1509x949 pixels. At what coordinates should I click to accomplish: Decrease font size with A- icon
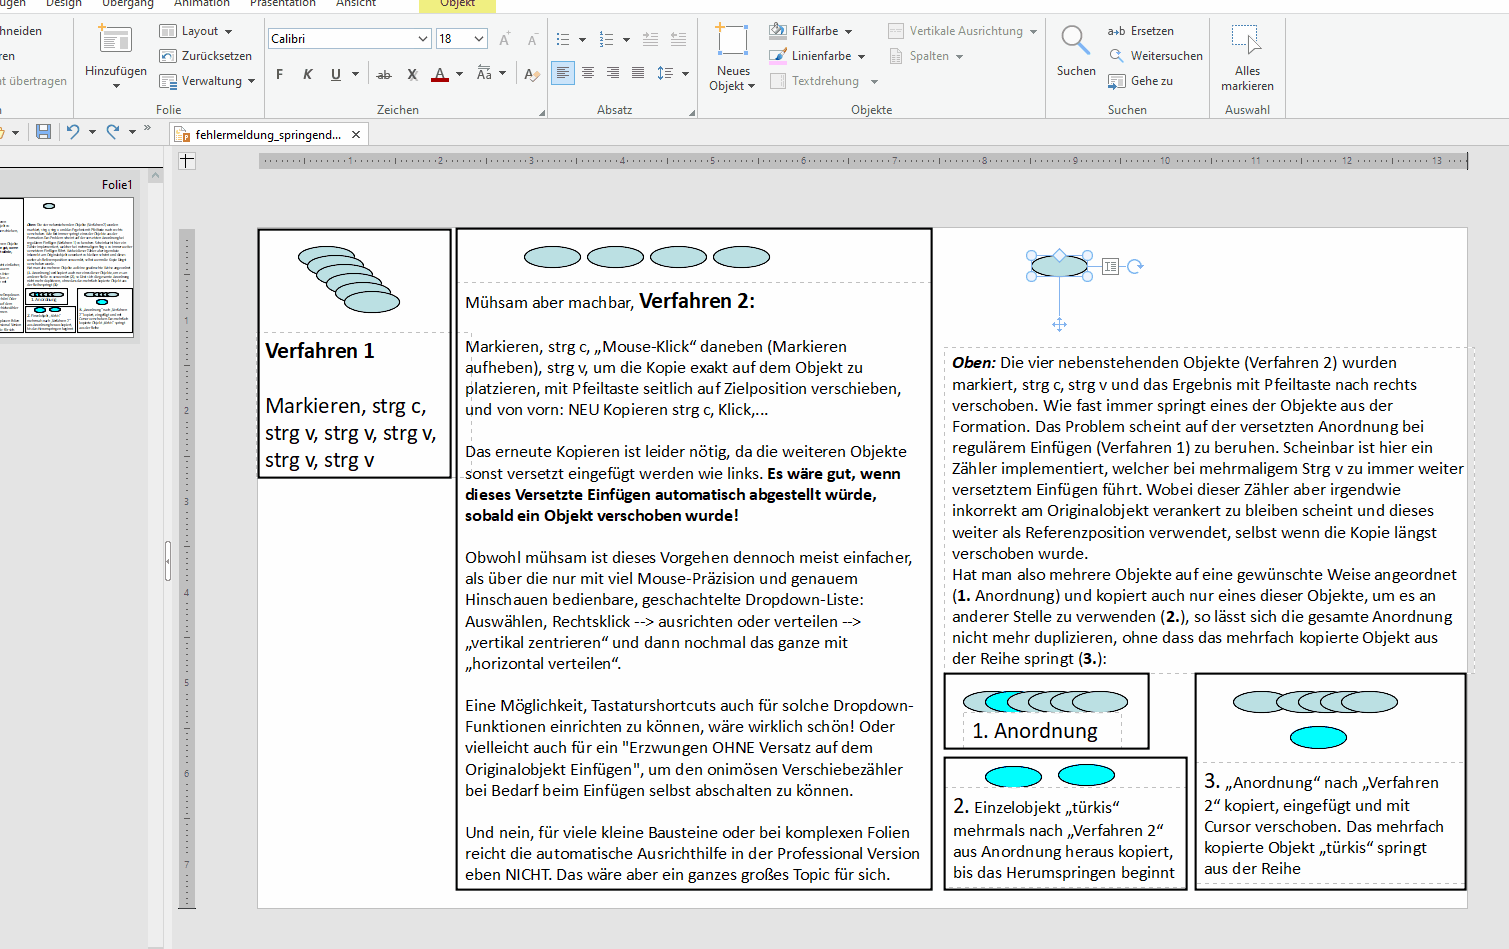(x=532, y=39)
